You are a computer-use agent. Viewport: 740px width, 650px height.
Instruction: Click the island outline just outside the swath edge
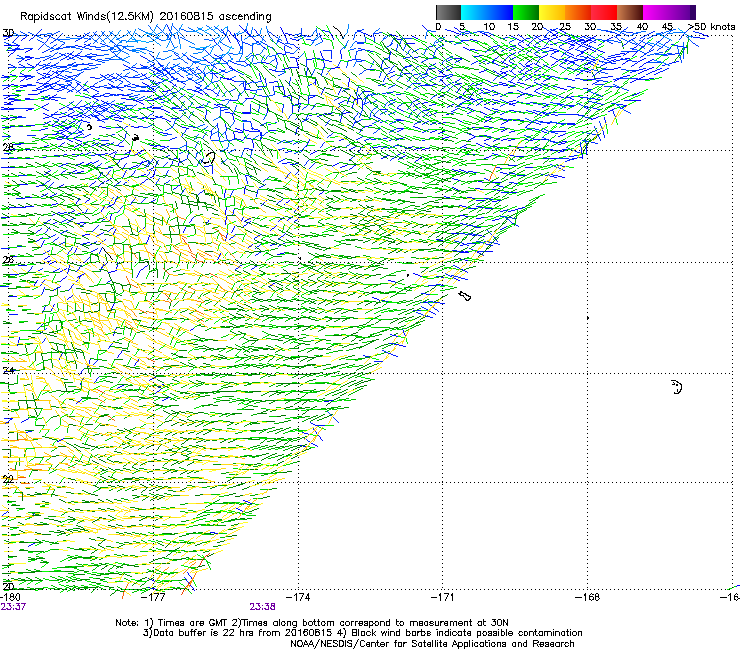click(465, 296)
